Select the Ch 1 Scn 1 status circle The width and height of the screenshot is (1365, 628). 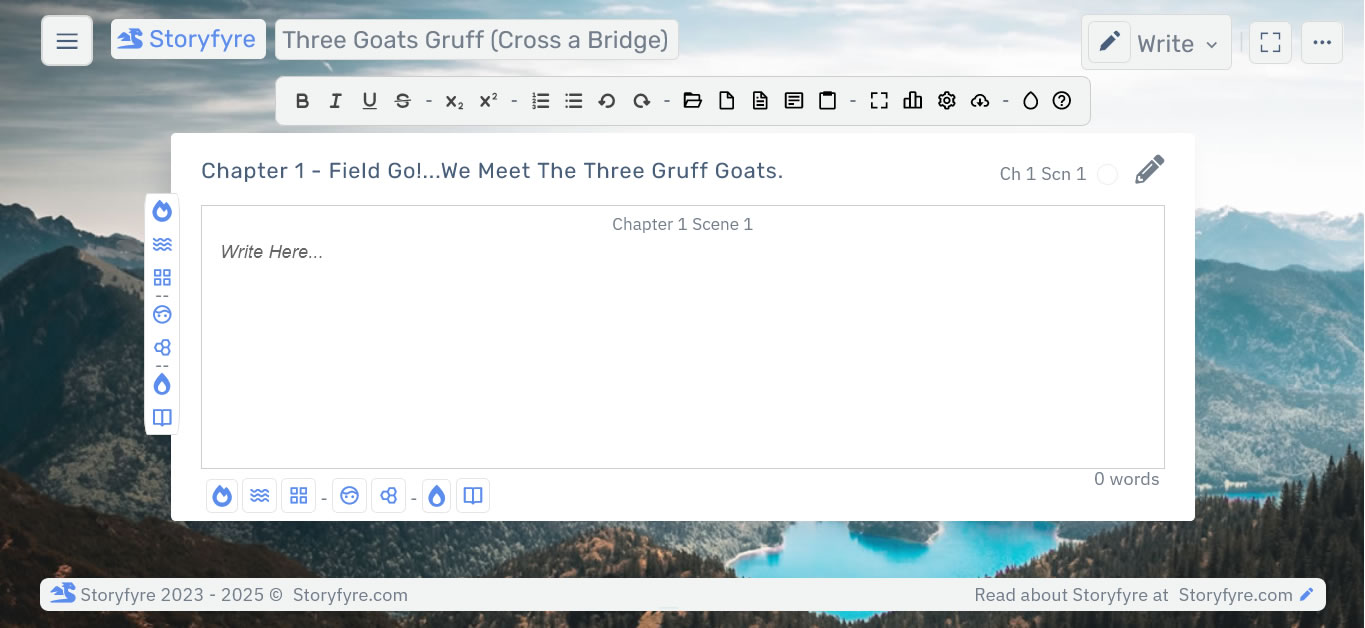[x=1108, y=174]
